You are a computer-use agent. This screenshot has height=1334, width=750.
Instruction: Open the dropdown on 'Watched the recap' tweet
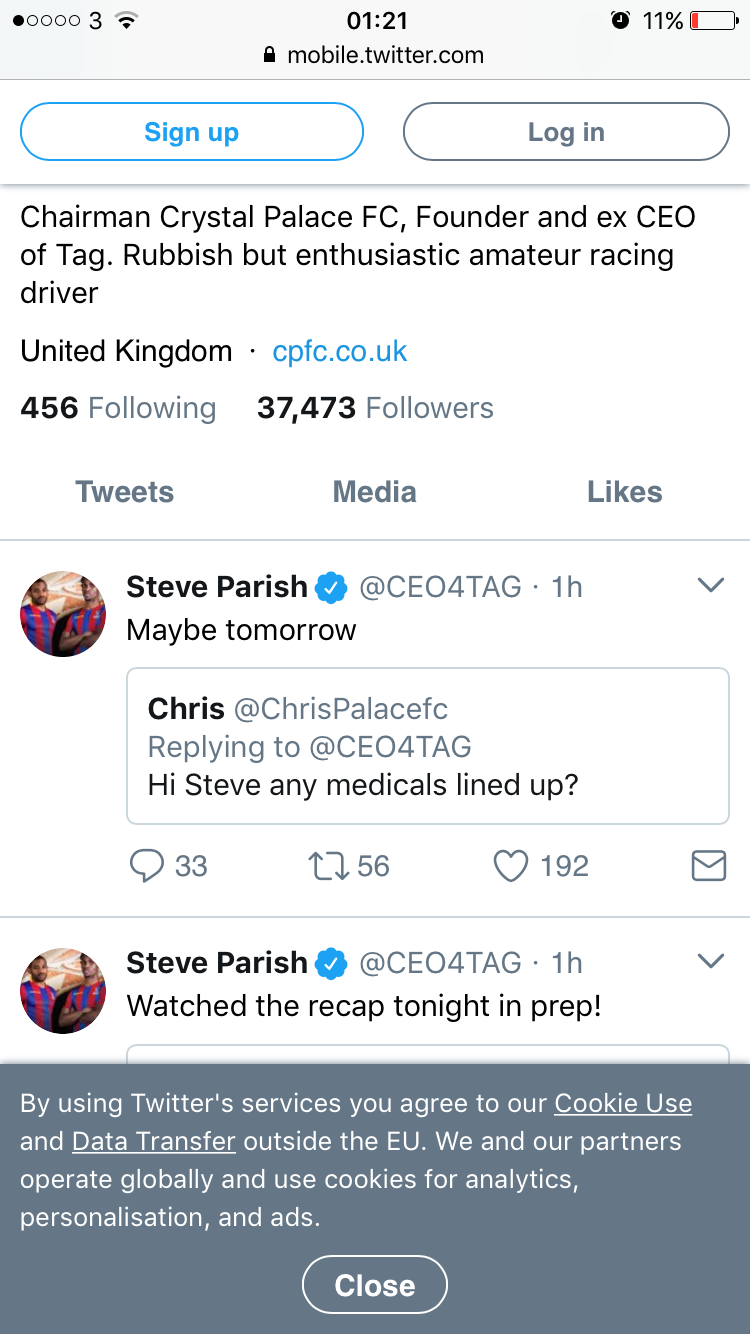tap(710, 961)
